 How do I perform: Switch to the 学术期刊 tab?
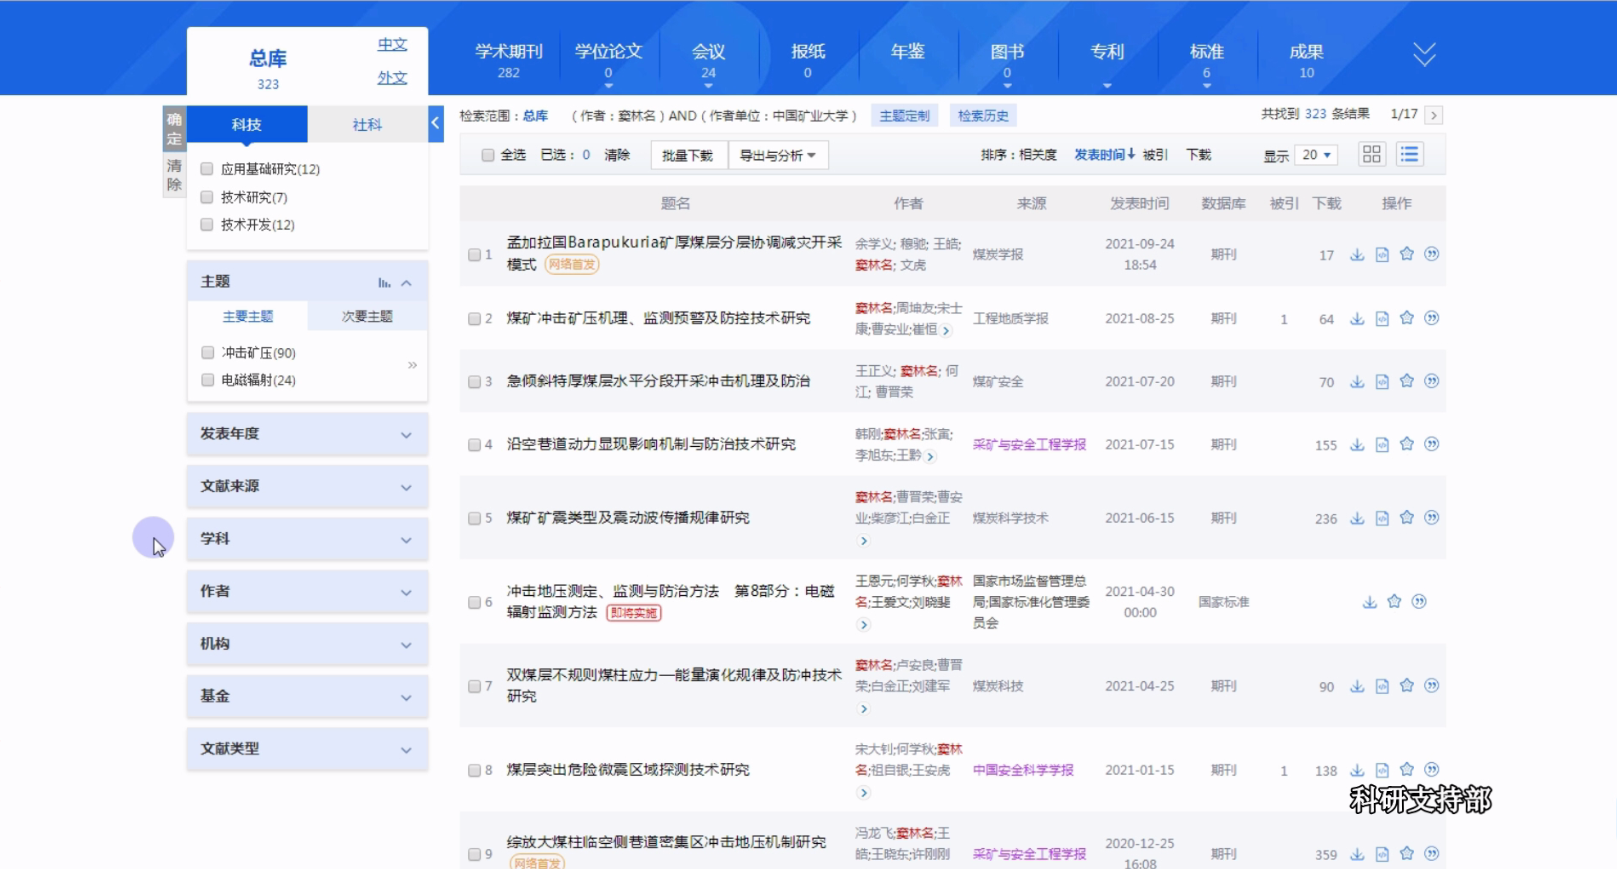508,60
